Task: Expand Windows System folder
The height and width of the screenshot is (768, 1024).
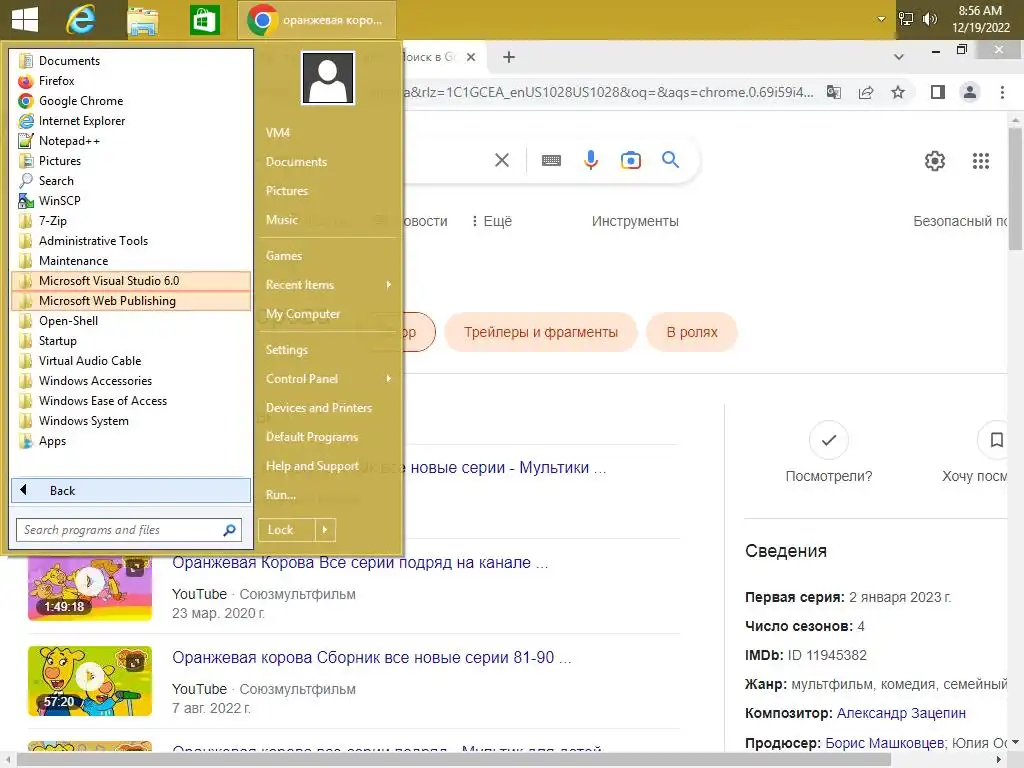Action: 131,421
